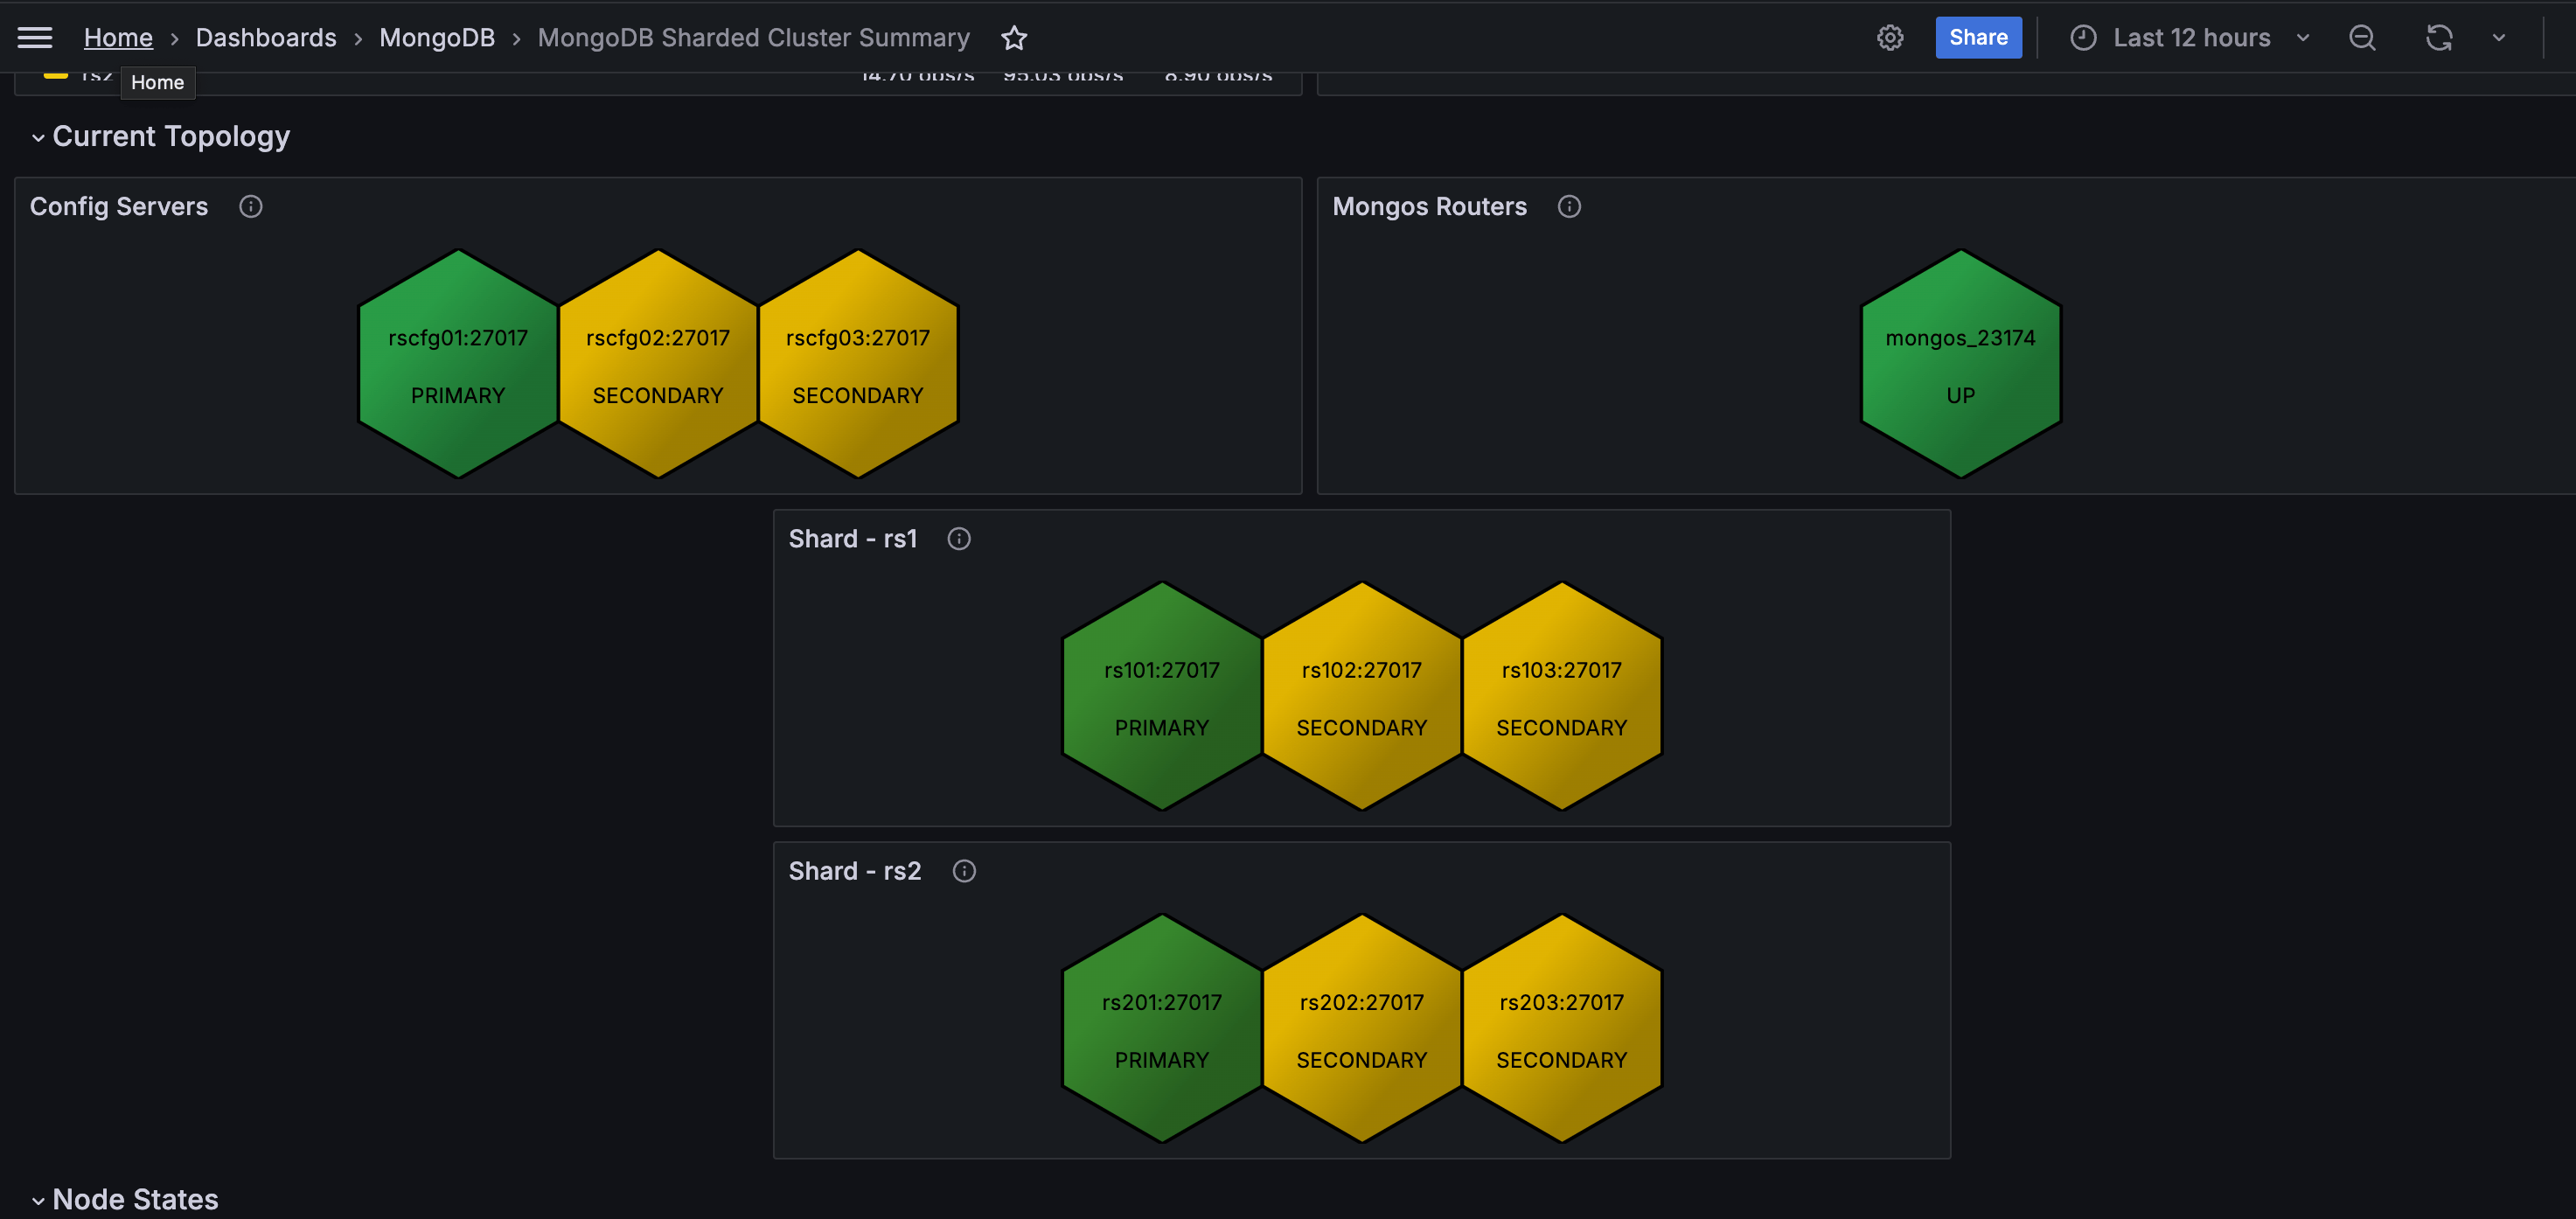2576x1219 pixels.
Task: Open Last 12 hours time picker
Action: coord(2190,38)
